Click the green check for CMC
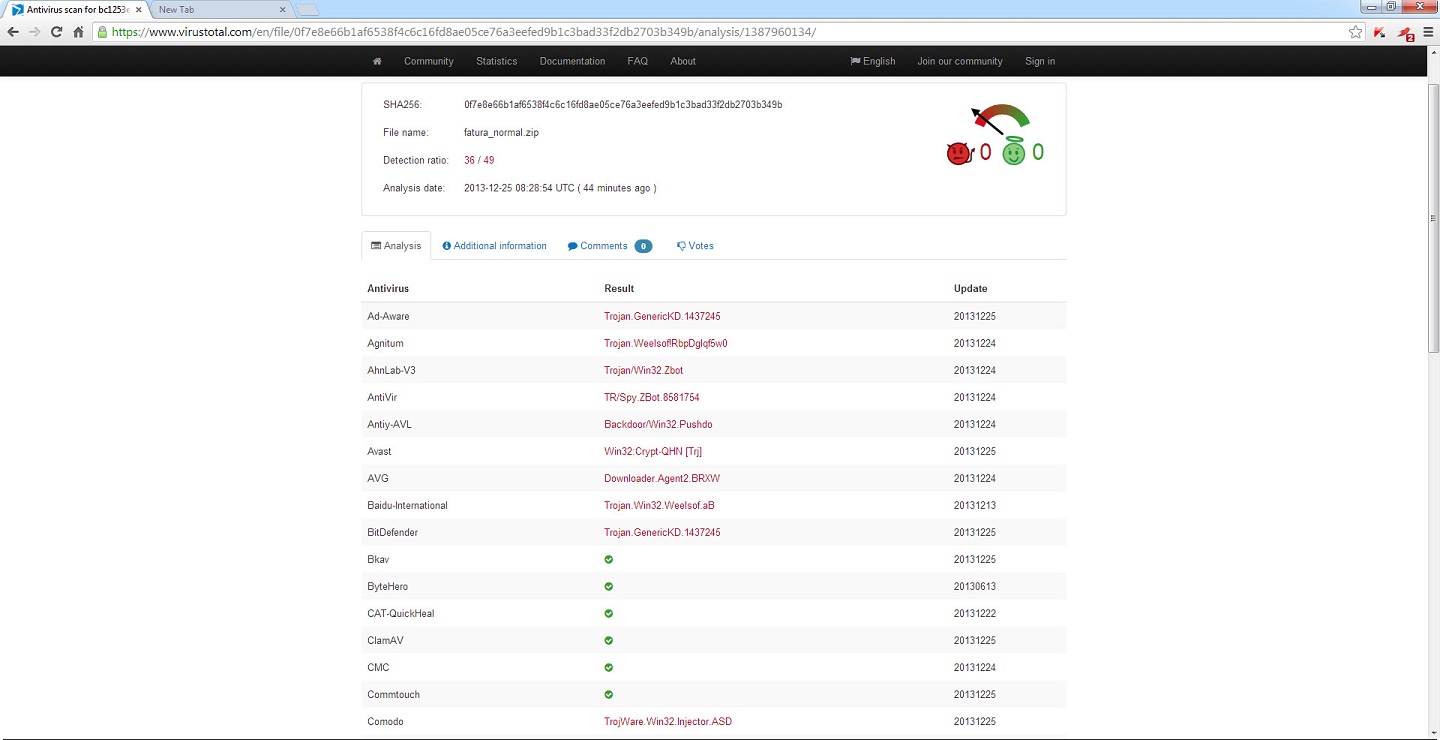 pos(609,667)
